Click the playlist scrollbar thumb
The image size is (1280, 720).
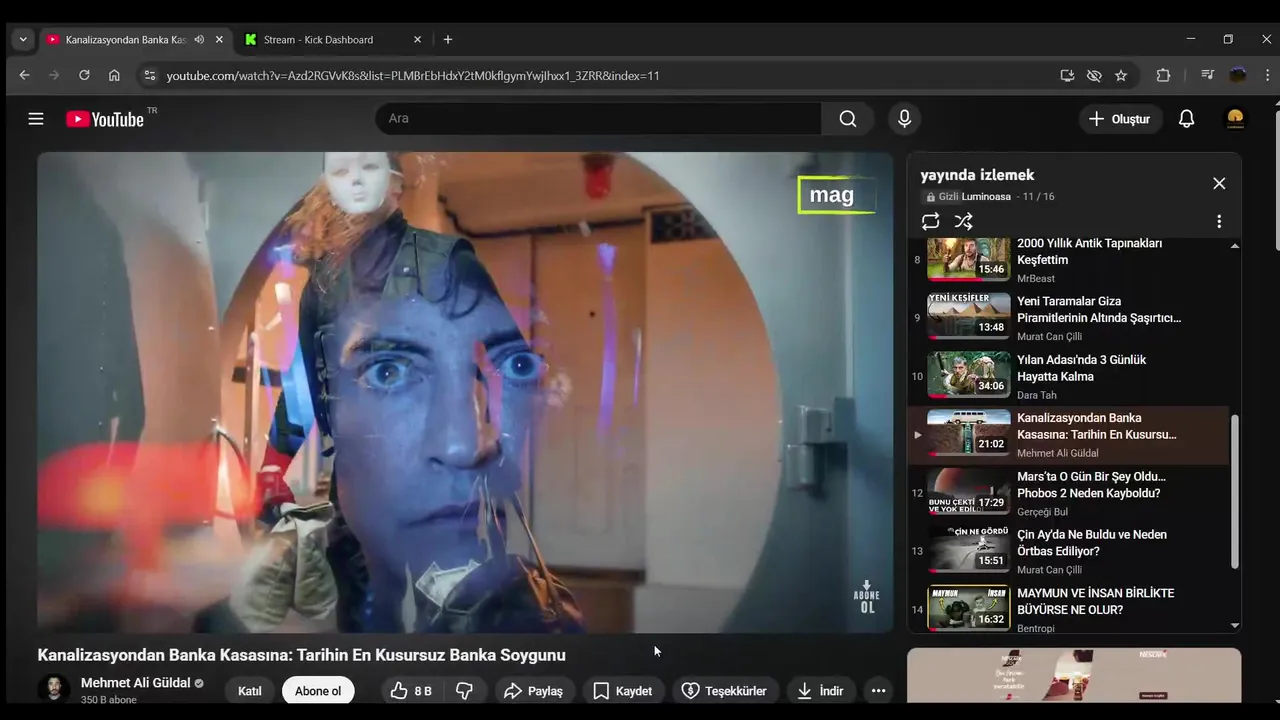coord(1234,493)
